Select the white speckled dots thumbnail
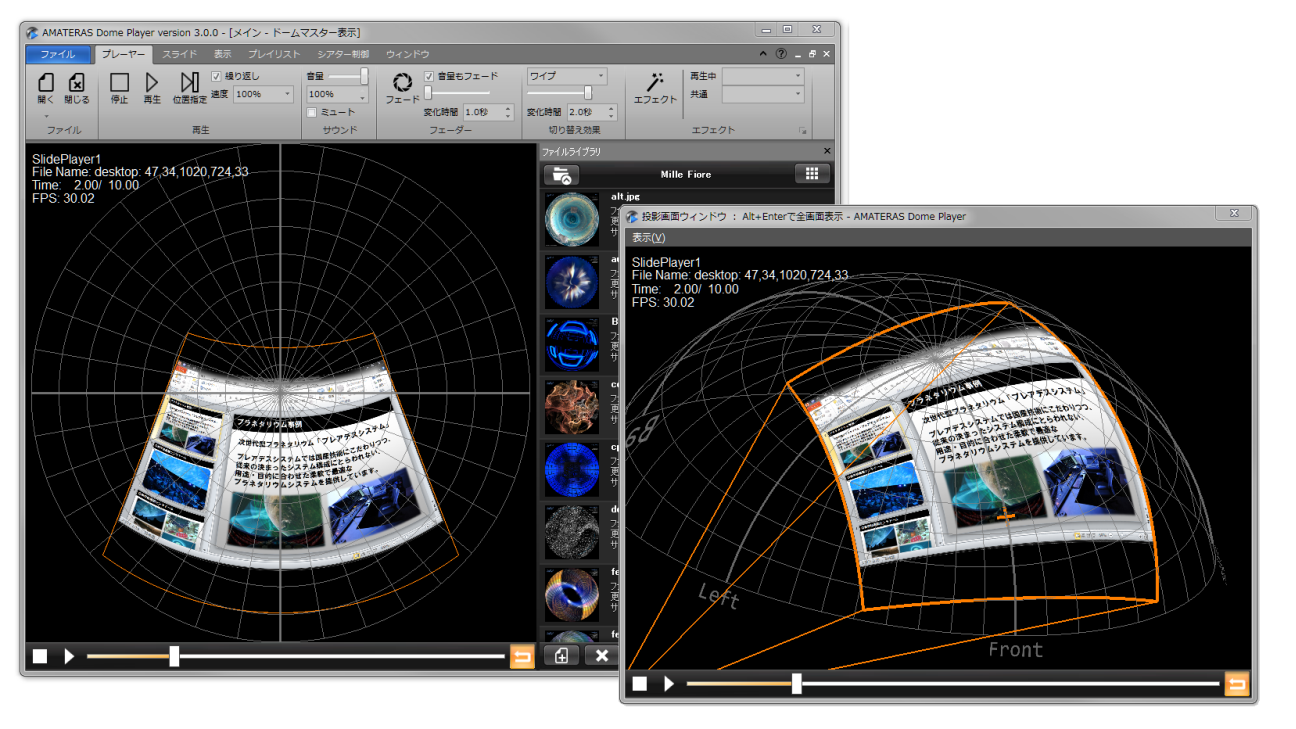 [x=571, y=531]
